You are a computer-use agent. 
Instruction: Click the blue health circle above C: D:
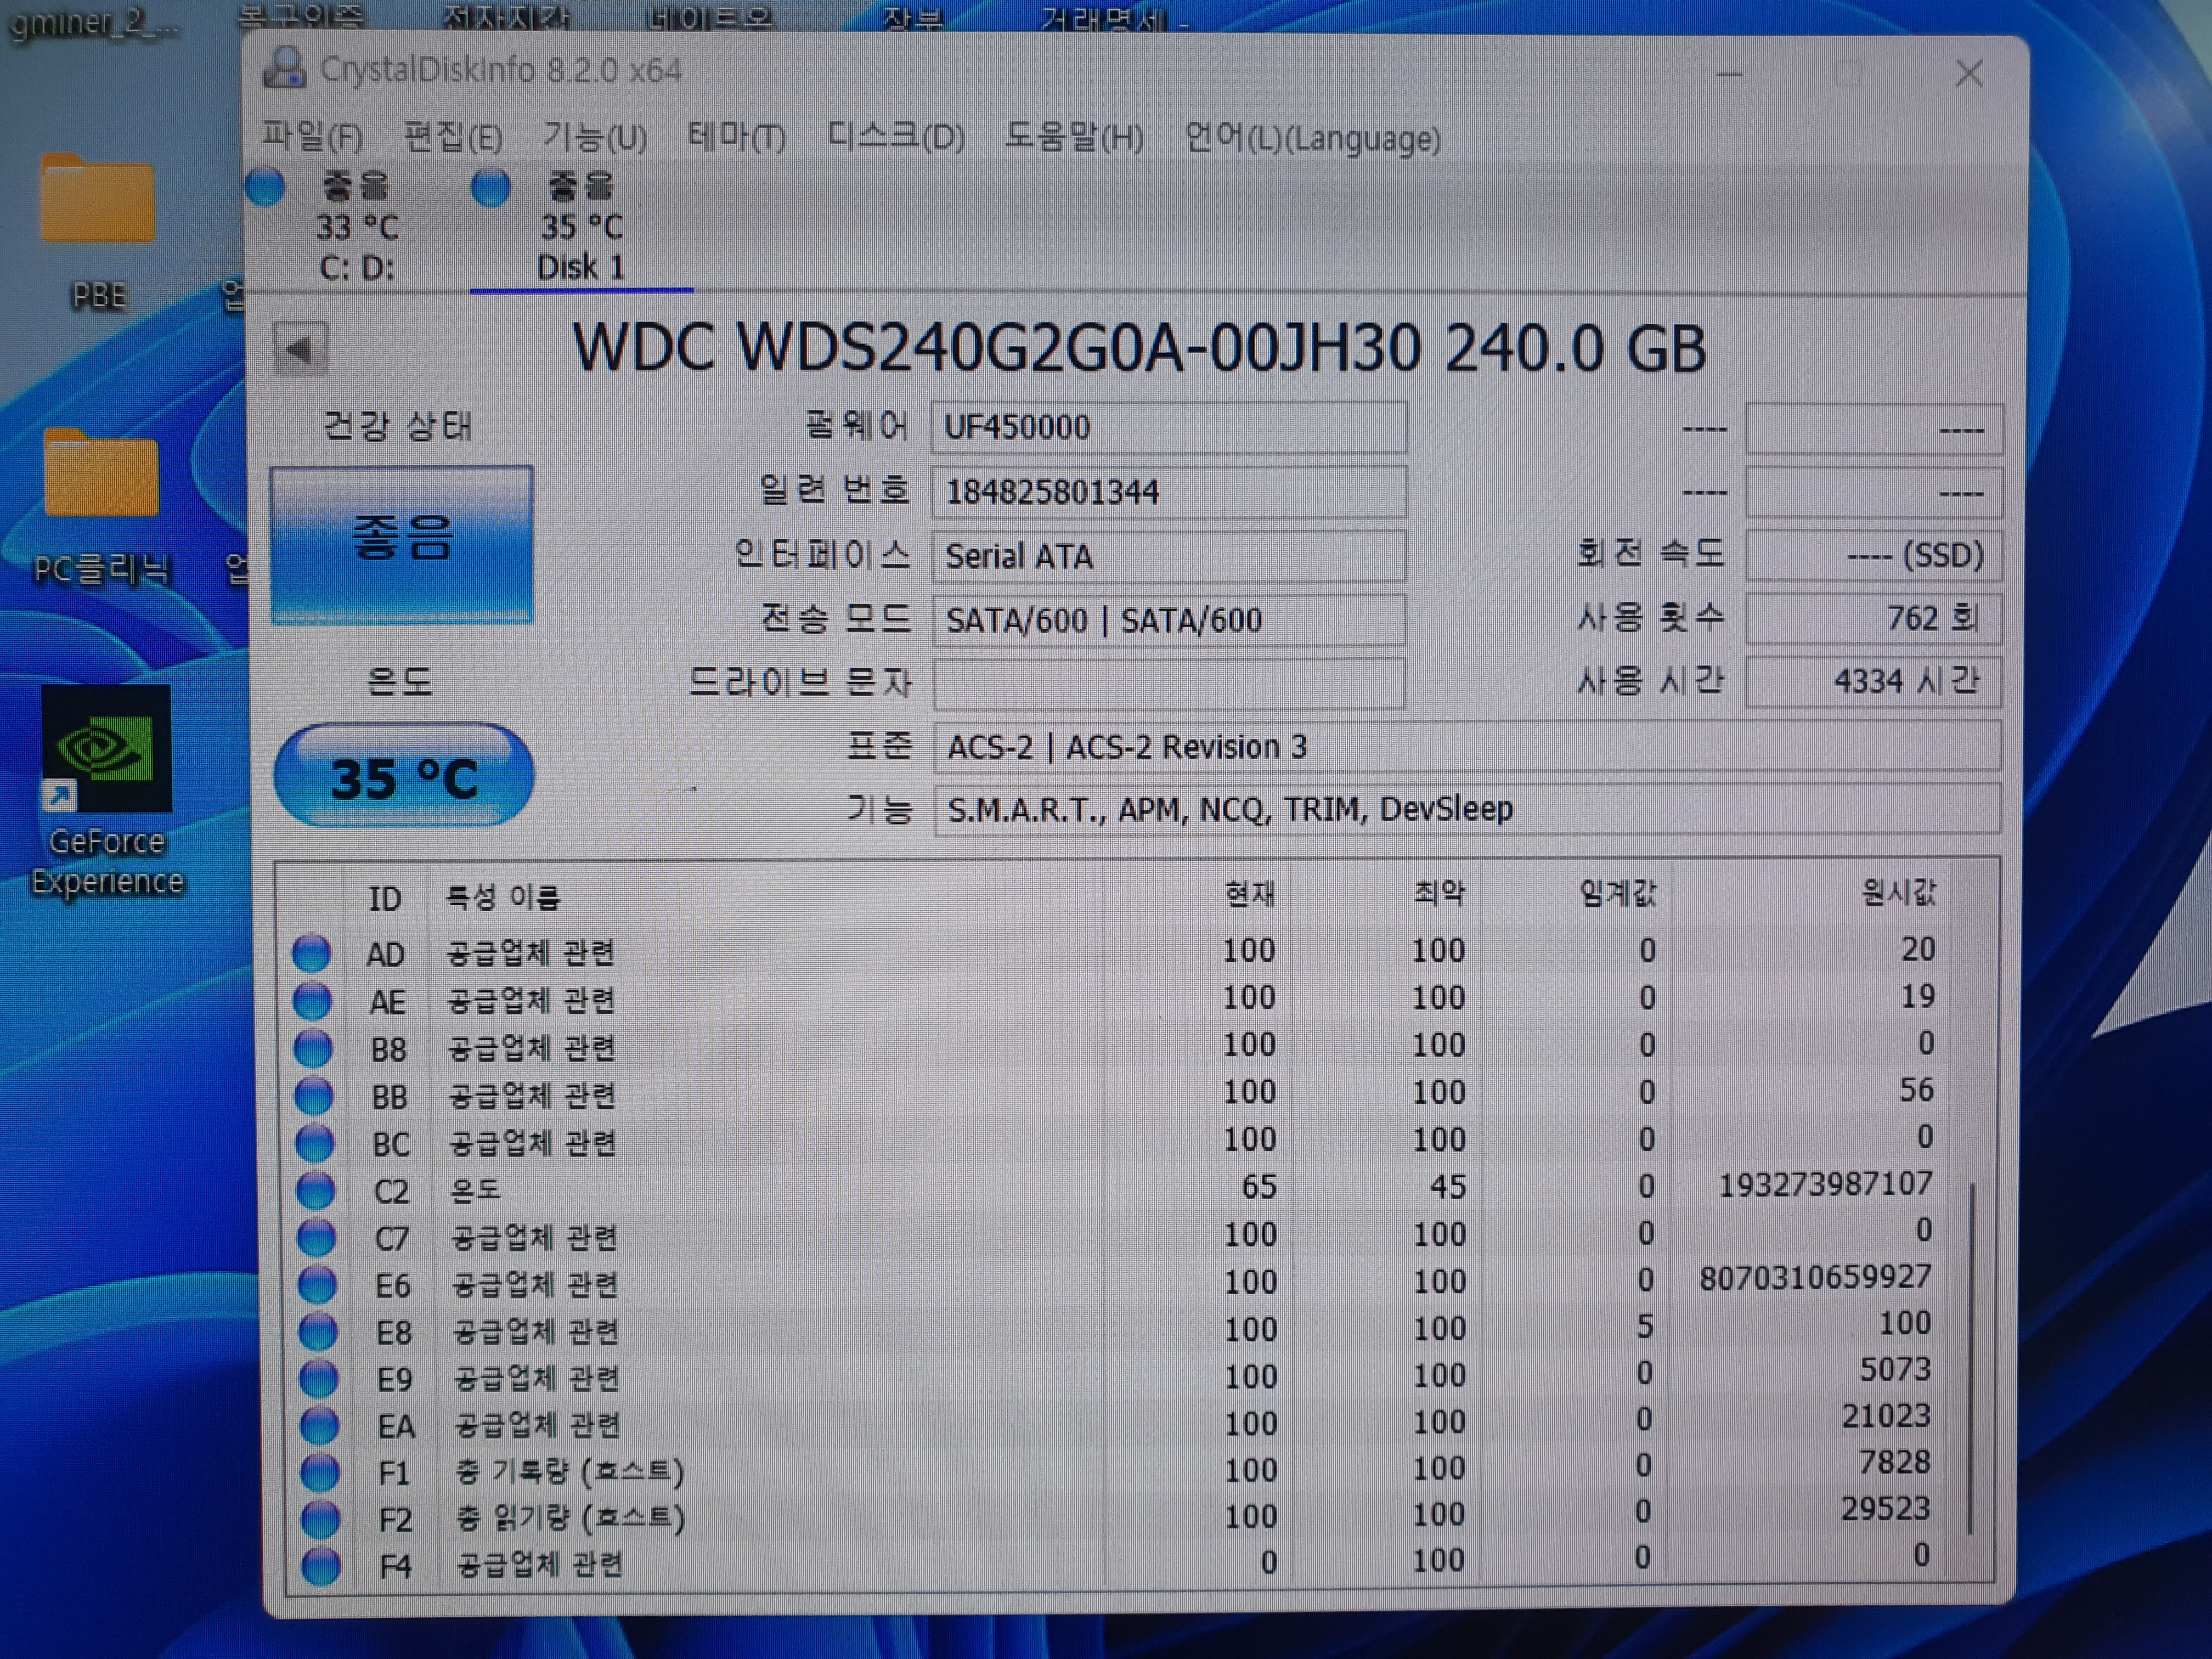[x=265, y=188]
